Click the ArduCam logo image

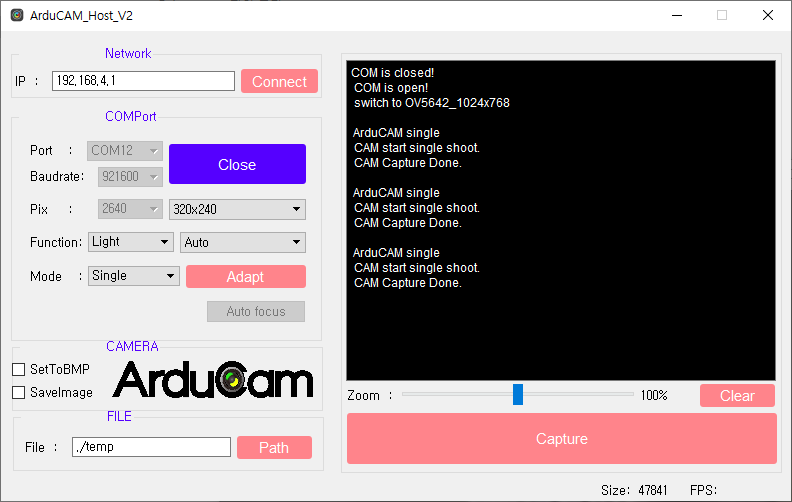tap(213, 379)
